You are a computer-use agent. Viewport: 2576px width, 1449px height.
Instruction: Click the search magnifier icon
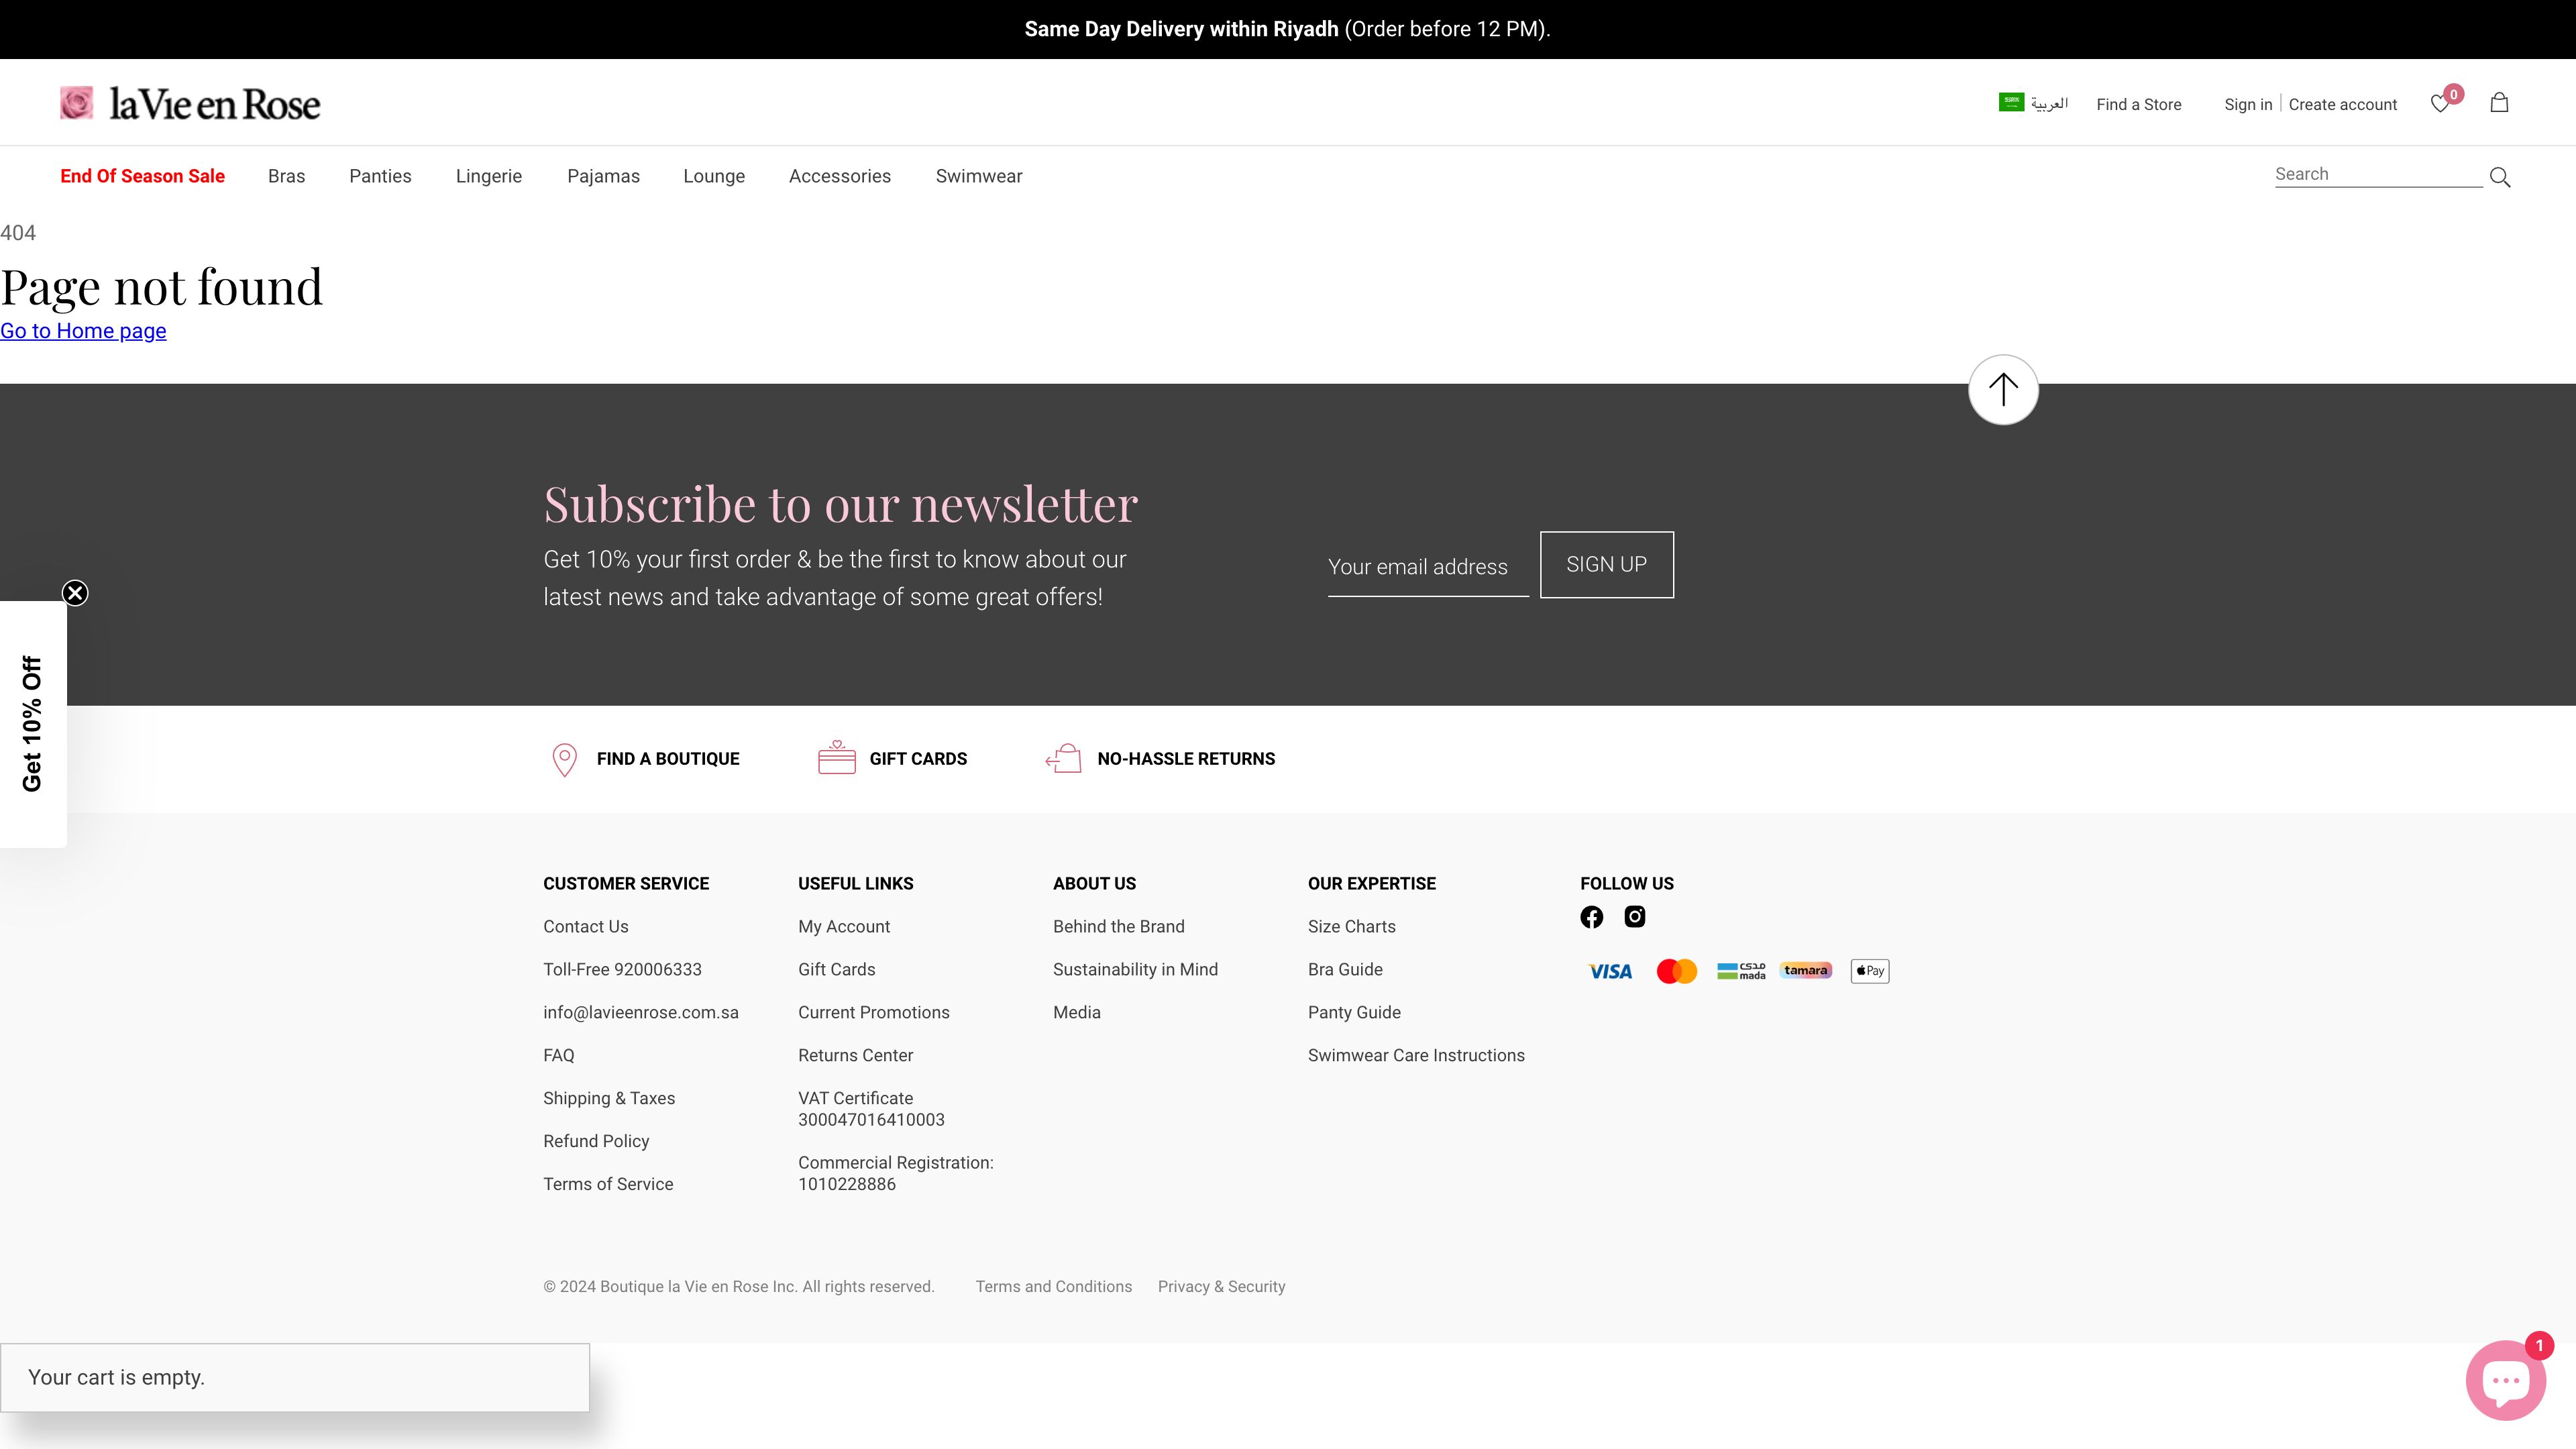coord(2500,177)
